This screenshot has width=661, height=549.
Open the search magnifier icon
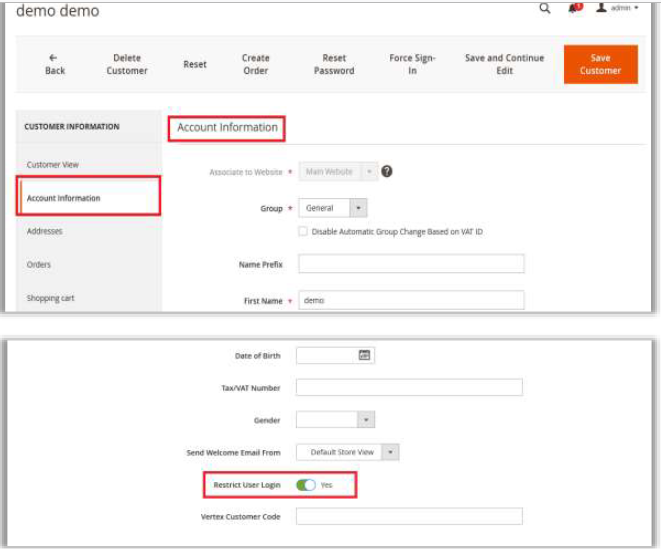coord(545,8)
